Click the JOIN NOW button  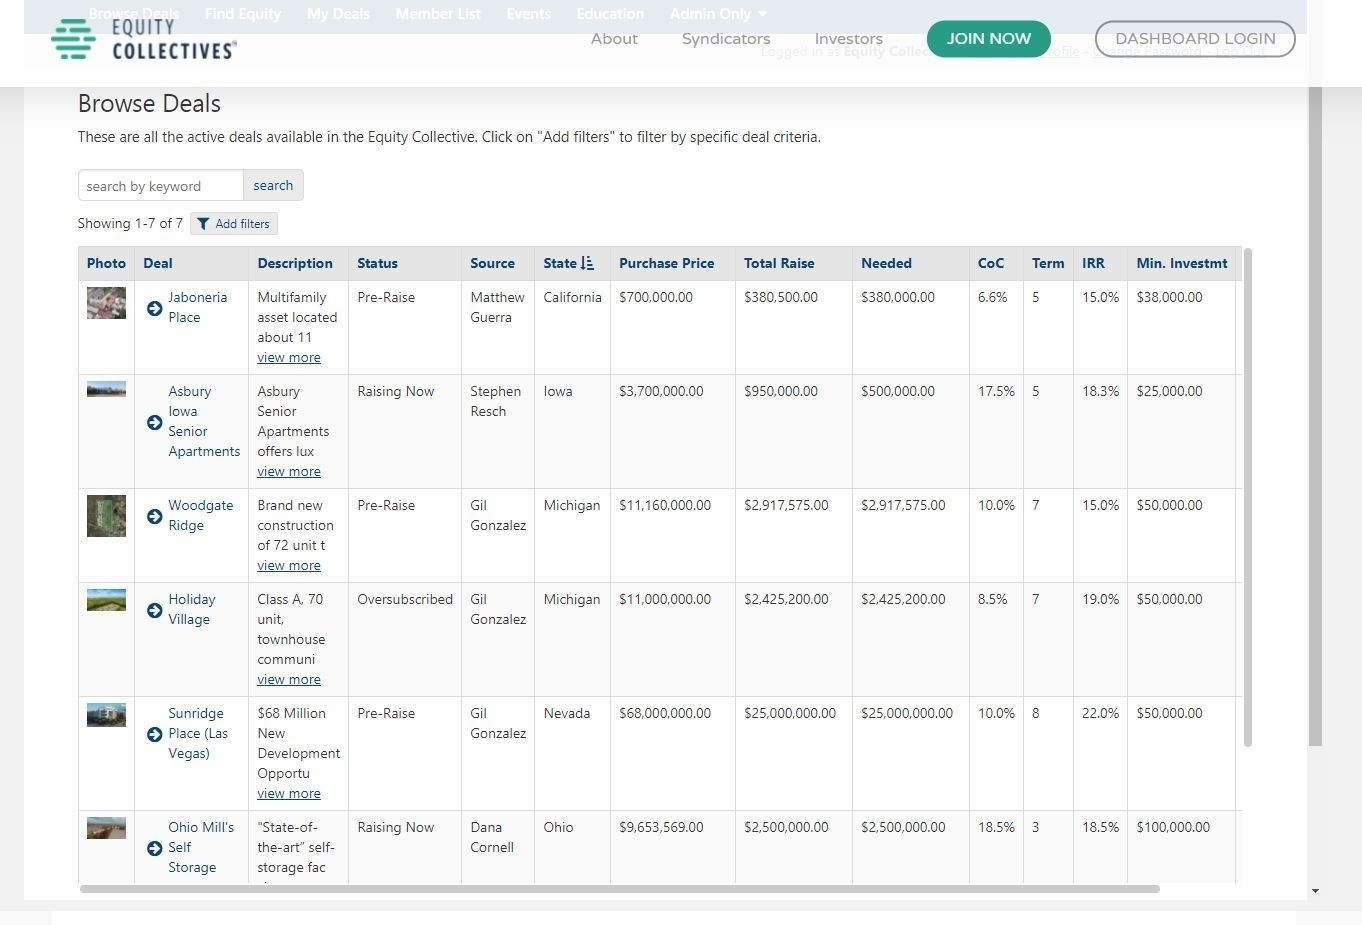[x=988, y=39]
